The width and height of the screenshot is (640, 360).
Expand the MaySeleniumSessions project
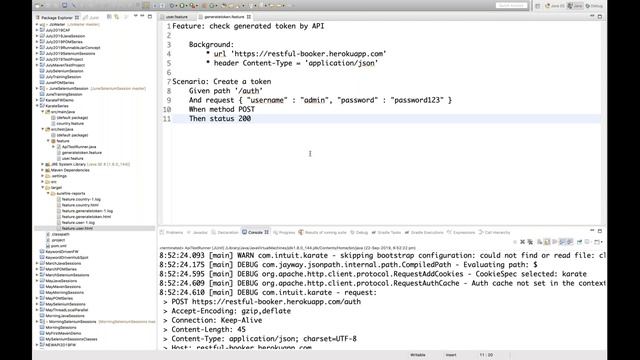(37, 304)
